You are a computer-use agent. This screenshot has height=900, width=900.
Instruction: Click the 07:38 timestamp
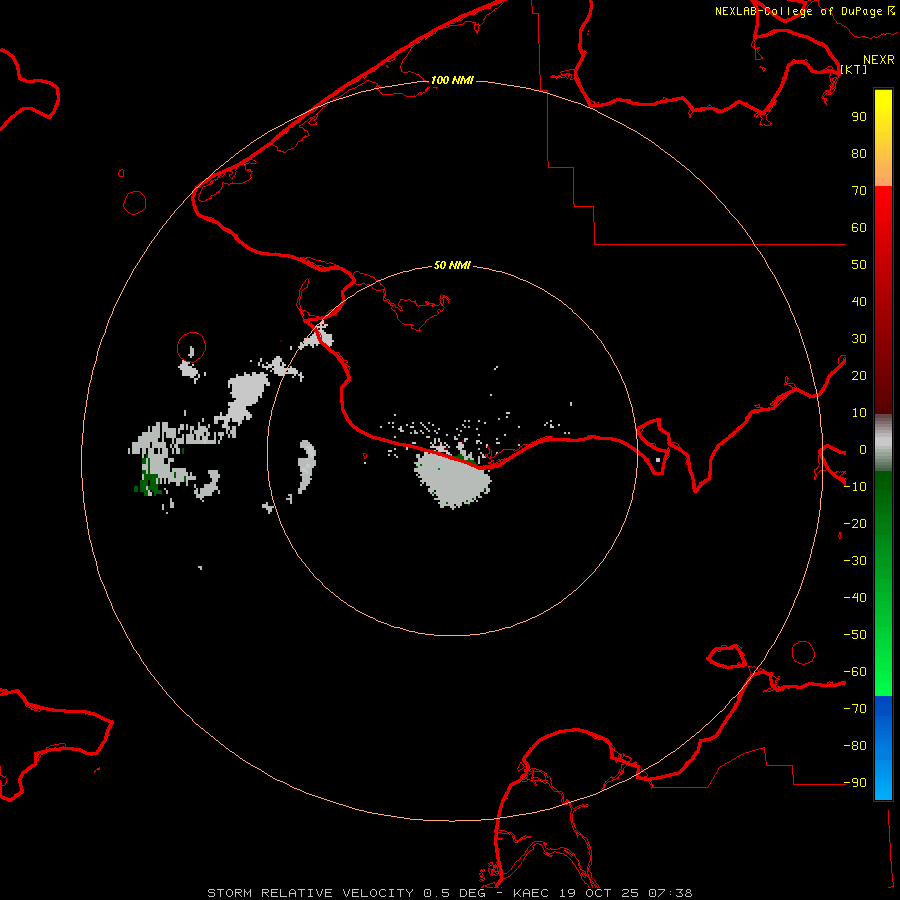tap(670, 893)
